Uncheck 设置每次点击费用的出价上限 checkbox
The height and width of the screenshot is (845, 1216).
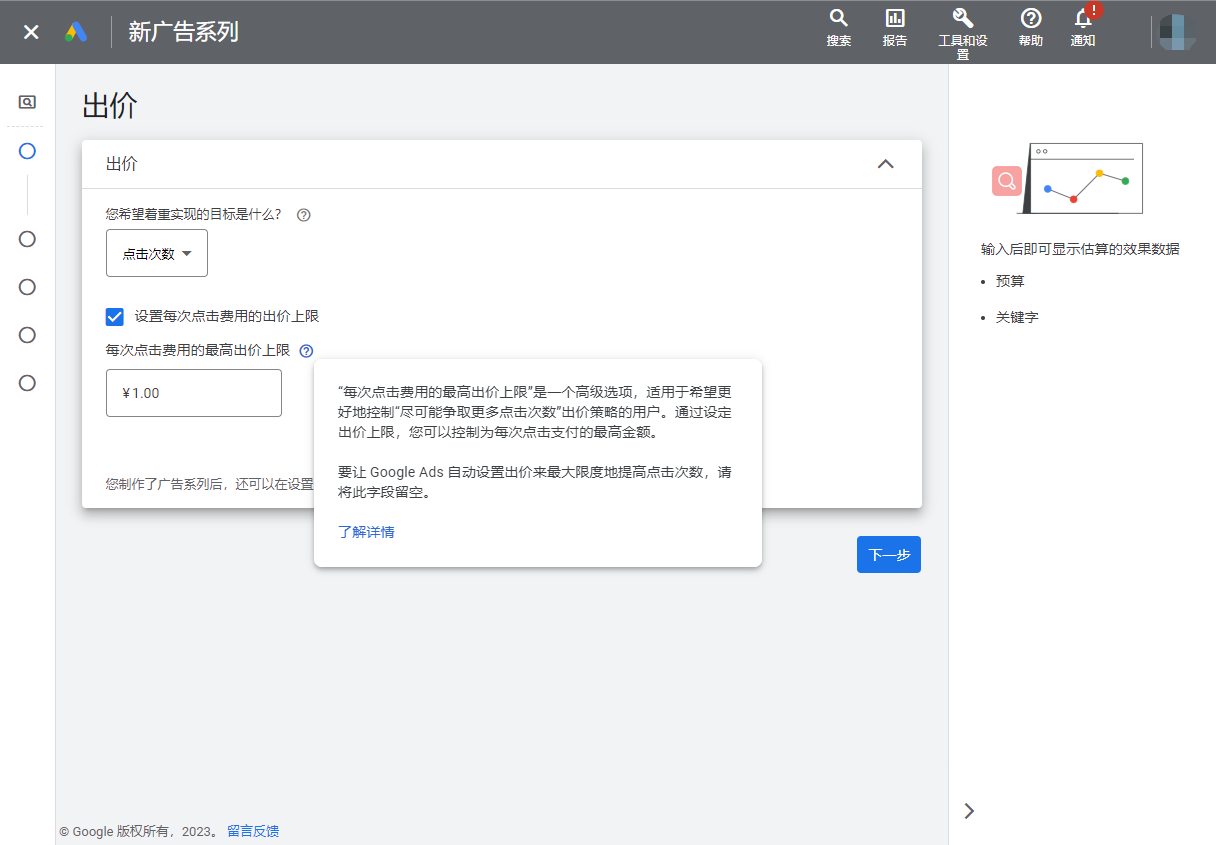click(x=115, y=316)
